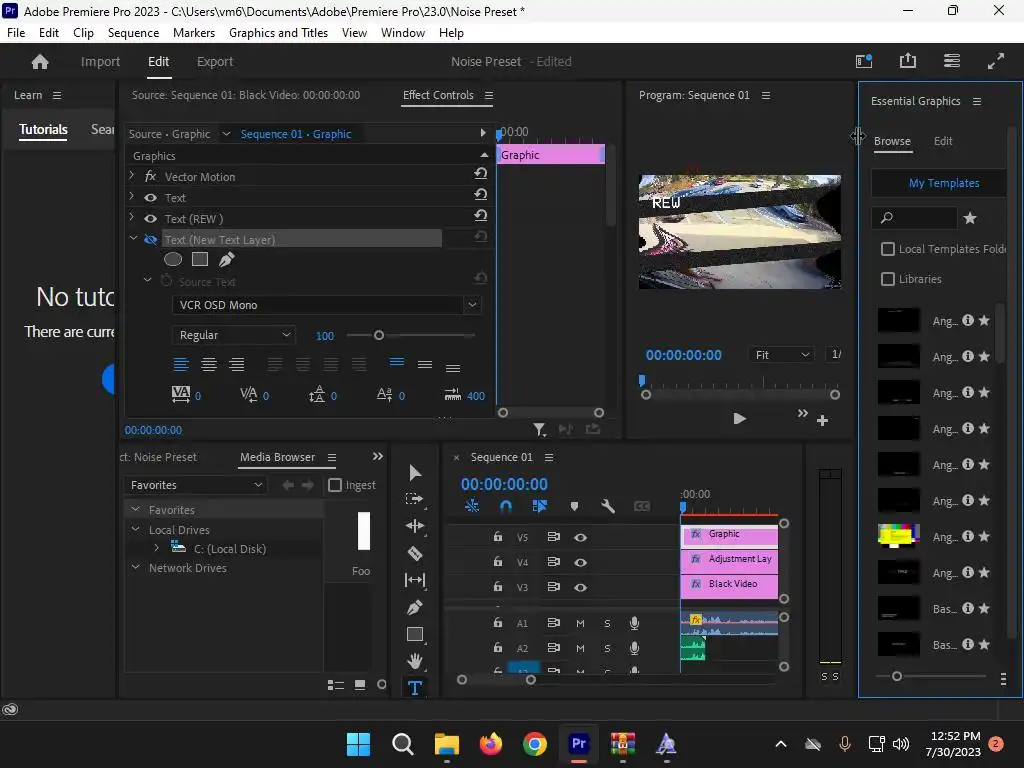Select the Type tool
1024x768 pixels.
tap(415, 688)
